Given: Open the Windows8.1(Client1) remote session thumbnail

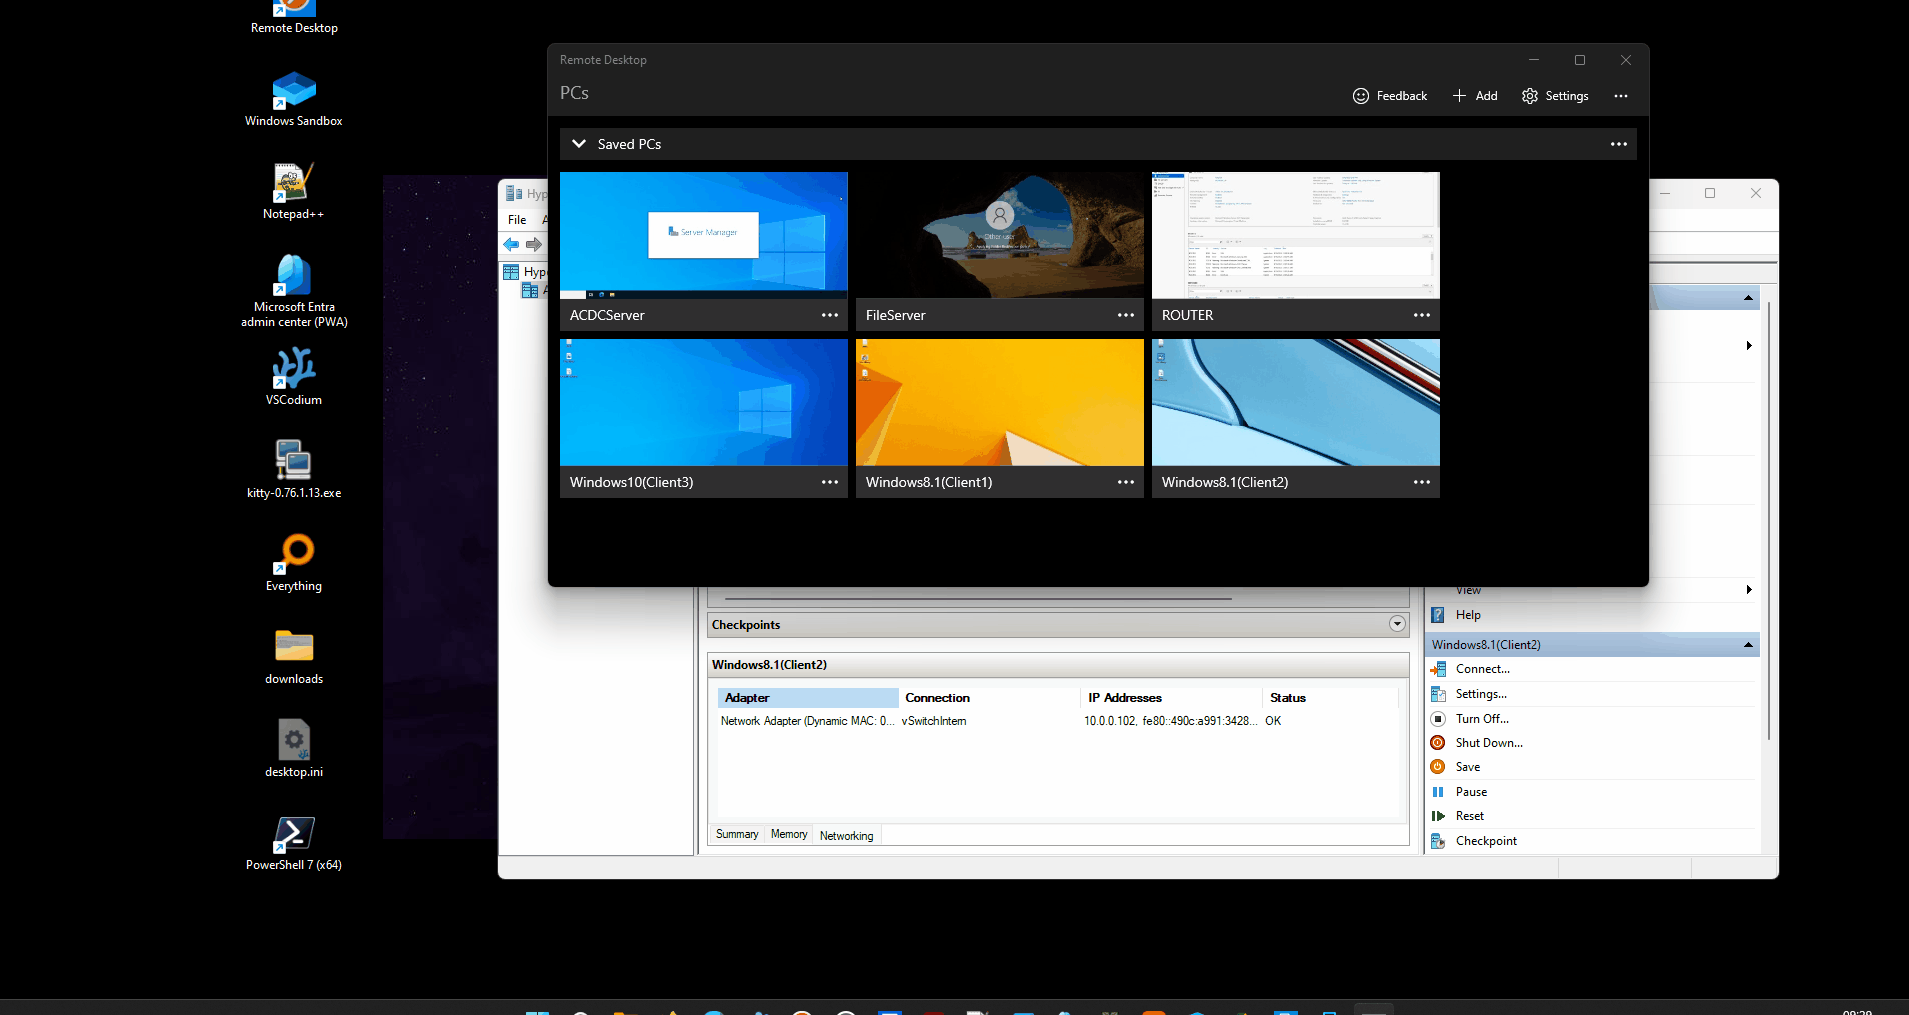Looking at the screenshot, I should tap(1000, 402).
